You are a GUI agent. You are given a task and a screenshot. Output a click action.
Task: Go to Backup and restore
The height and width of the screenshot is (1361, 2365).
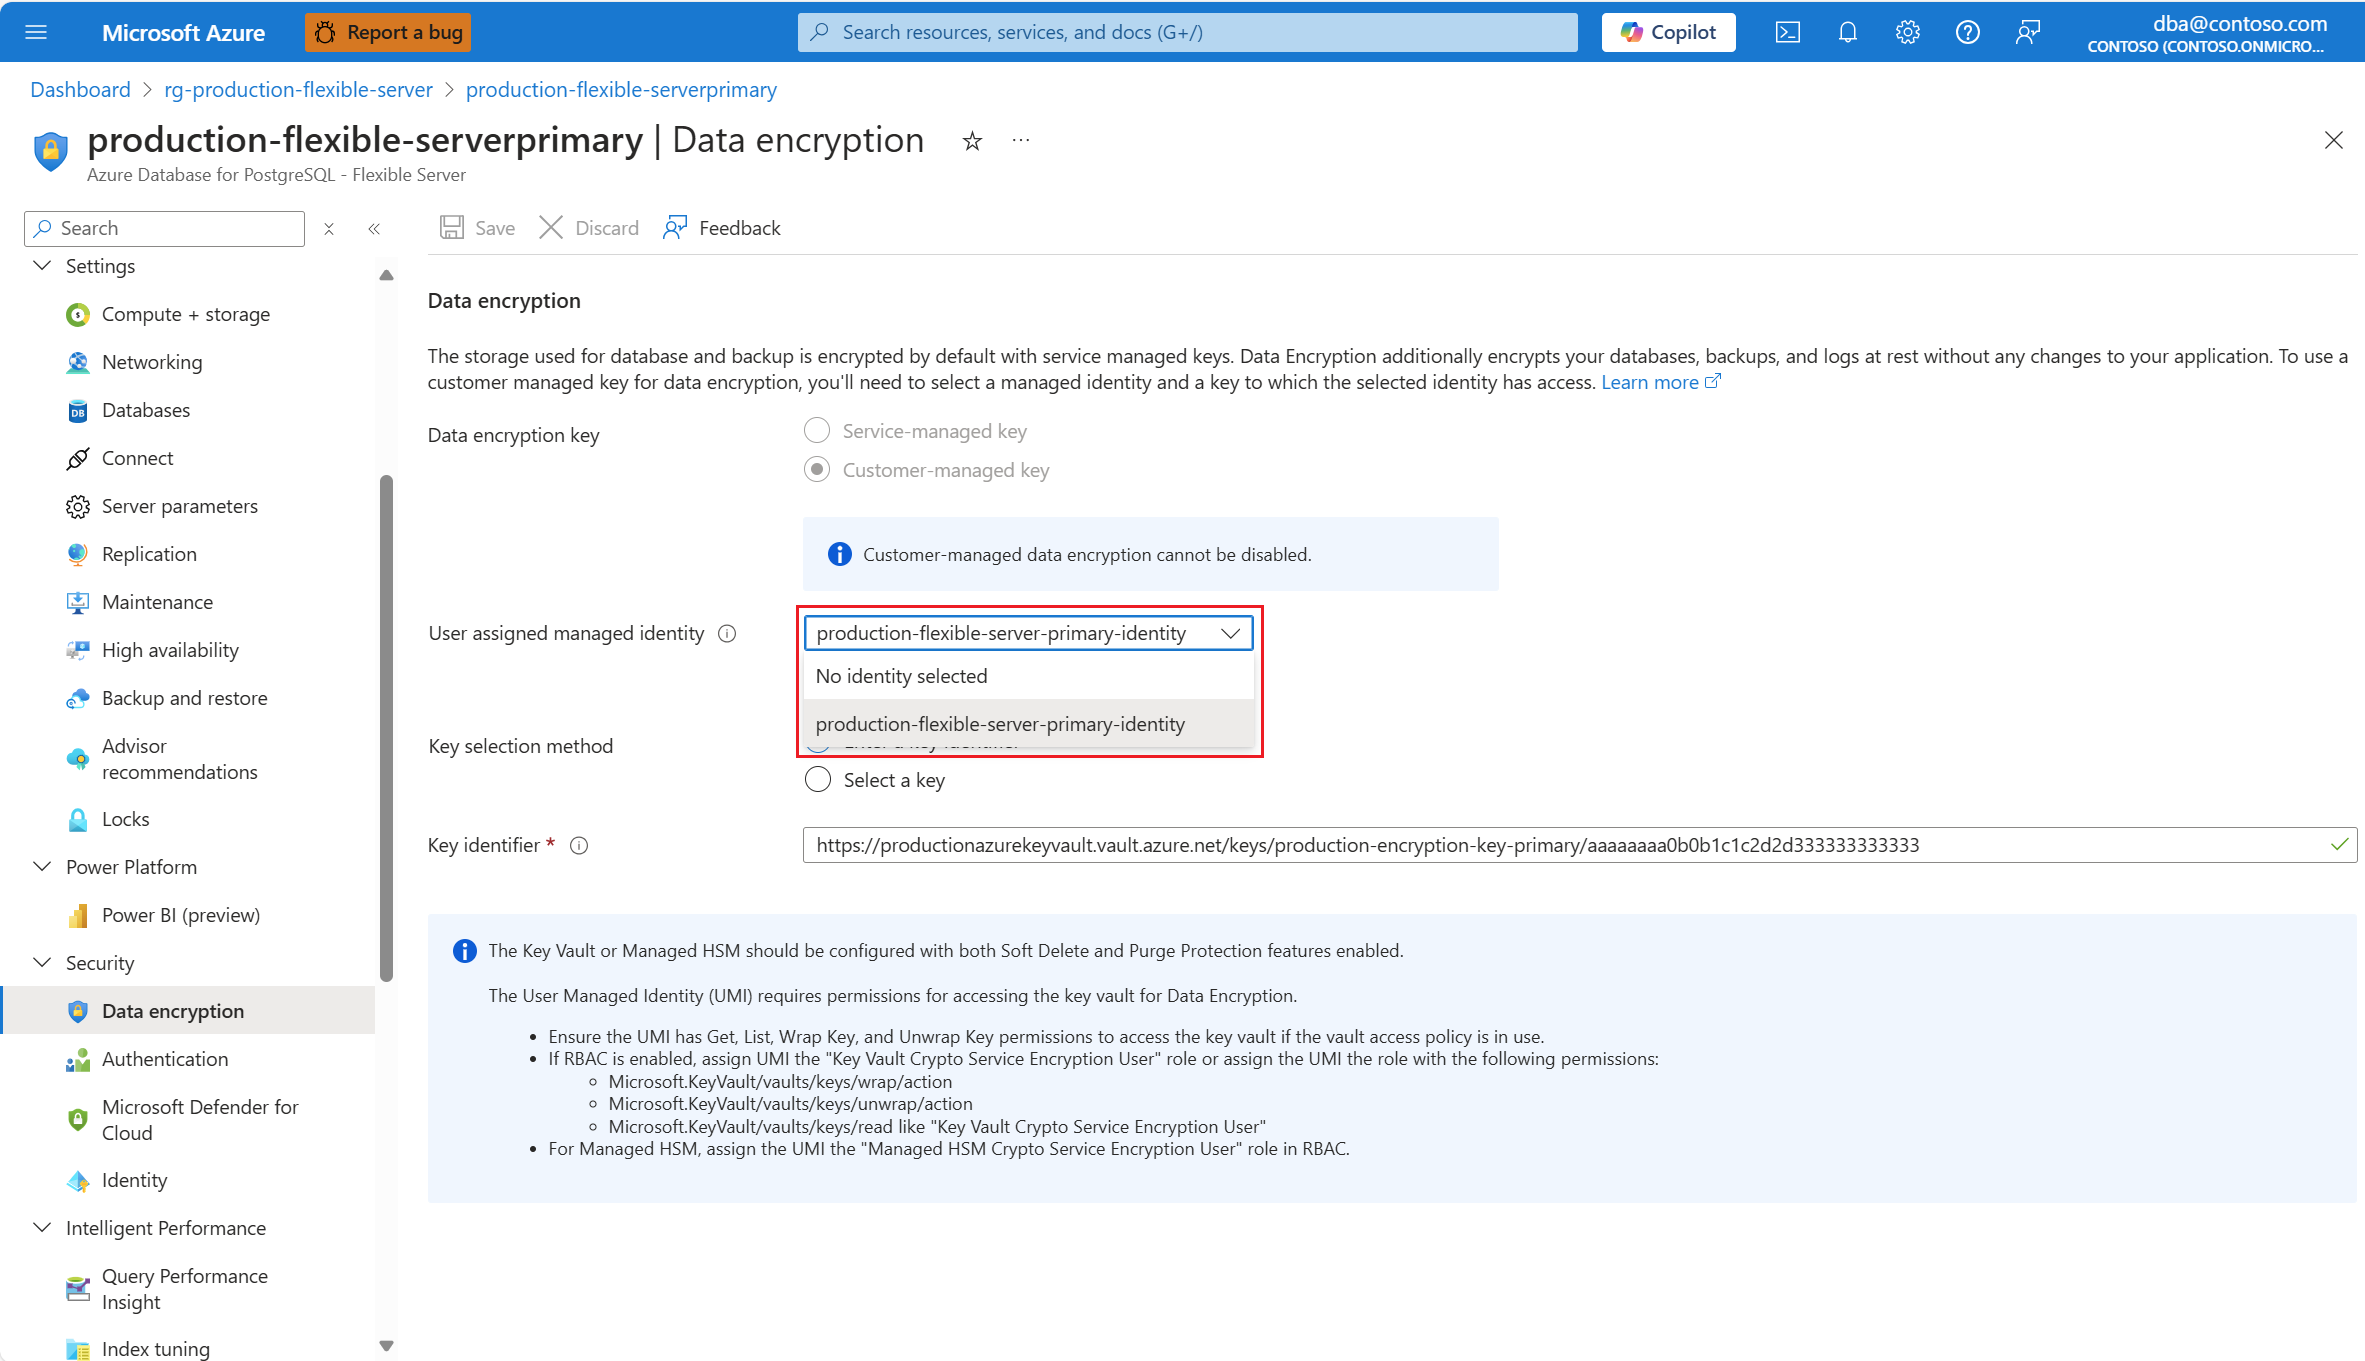(184, 698)
